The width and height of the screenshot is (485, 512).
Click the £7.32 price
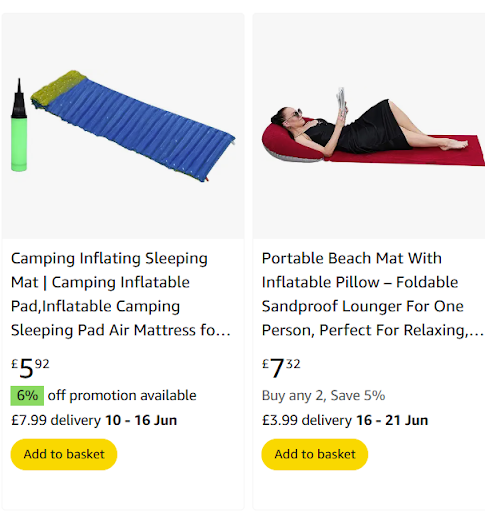tap(281, 368)
